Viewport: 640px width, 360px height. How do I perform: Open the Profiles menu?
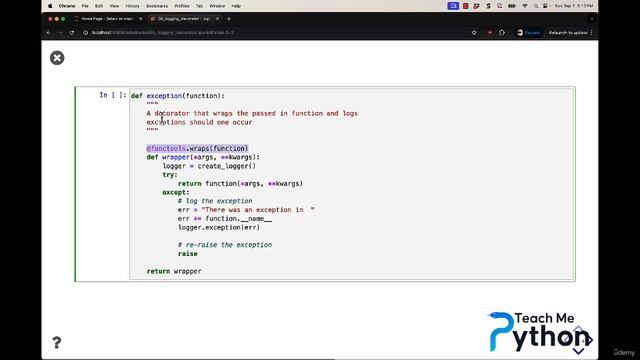pos(182,6)
